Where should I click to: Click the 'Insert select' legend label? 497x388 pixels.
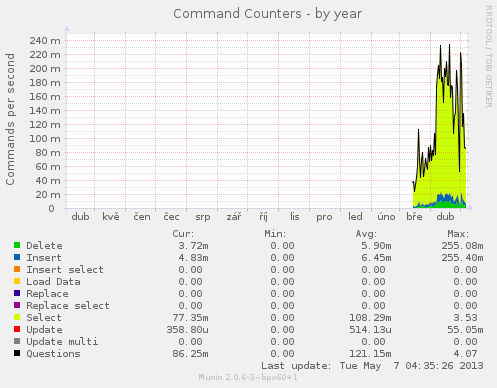[x=65, y=270]
